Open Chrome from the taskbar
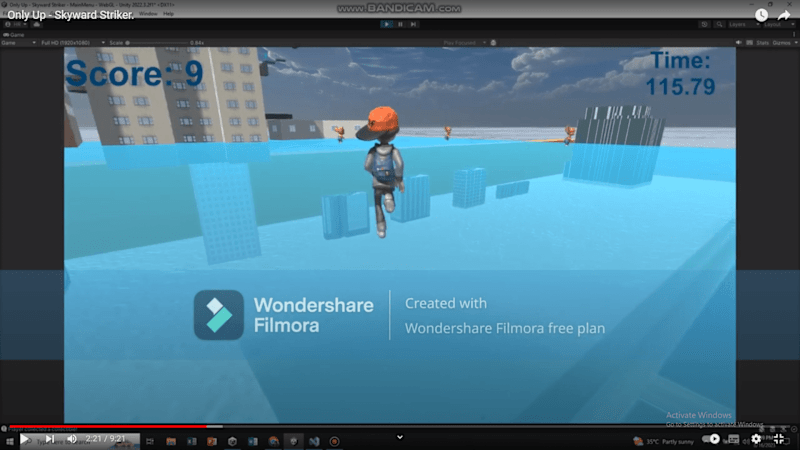 click(x=273, y=441)
